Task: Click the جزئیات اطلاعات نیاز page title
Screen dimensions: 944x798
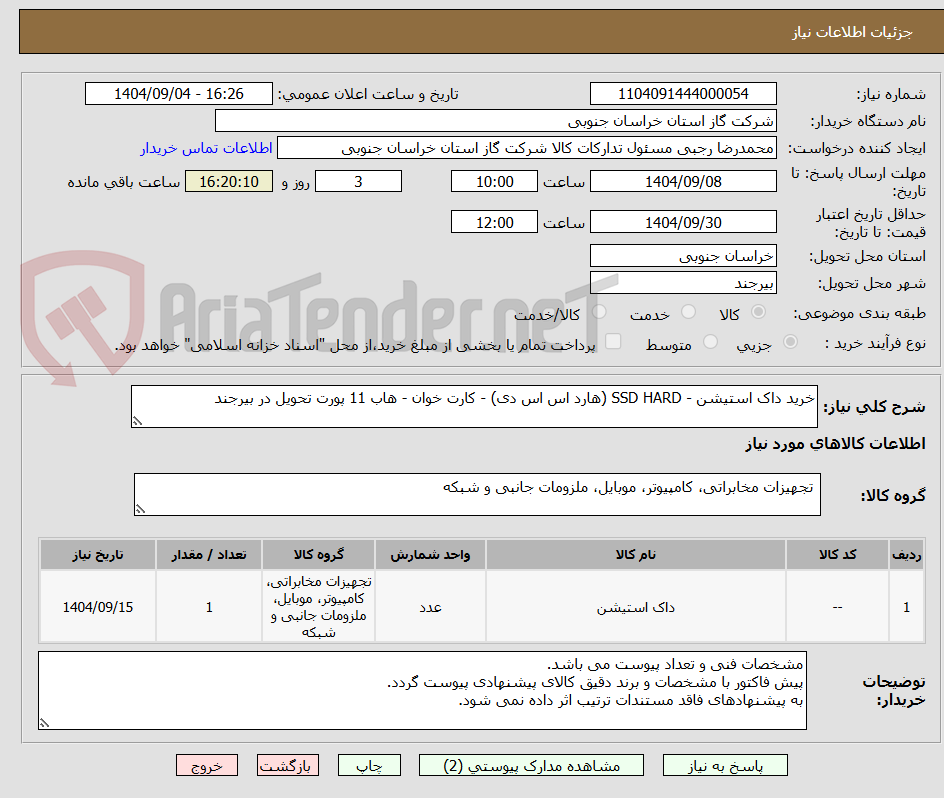Action: [852, 32]
